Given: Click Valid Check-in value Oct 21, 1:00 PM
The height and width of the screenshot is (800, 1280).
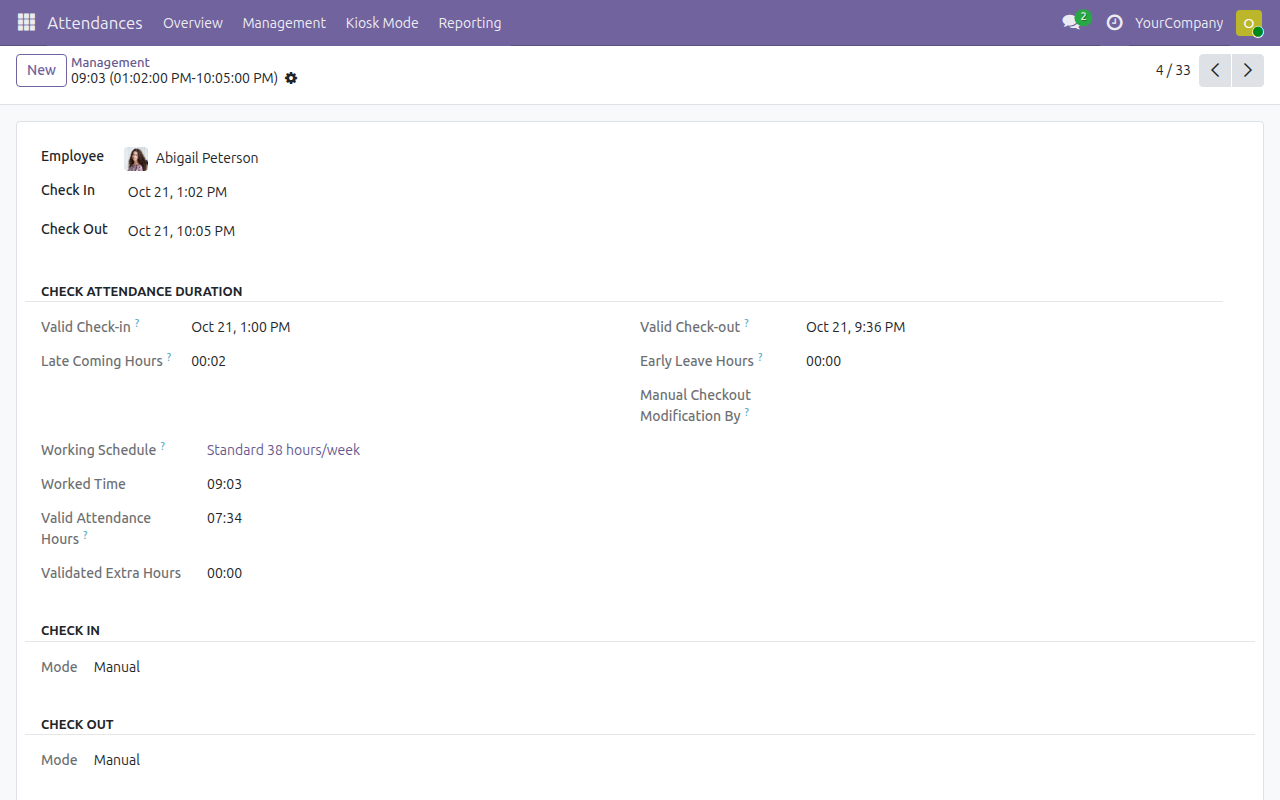Looking at the screenshot, I should click(241, 327).
